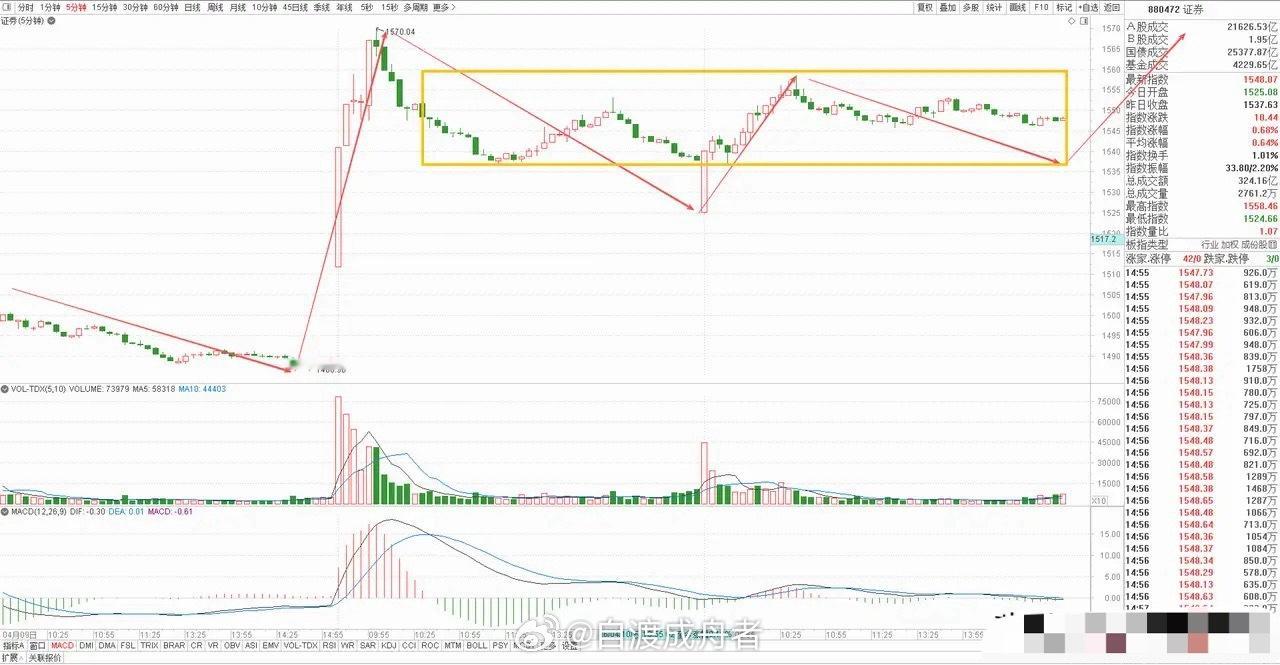Select the FSL indicator tab
Image resolution: width=1280 pixels, height=665 pixels.
coord(129,646)
